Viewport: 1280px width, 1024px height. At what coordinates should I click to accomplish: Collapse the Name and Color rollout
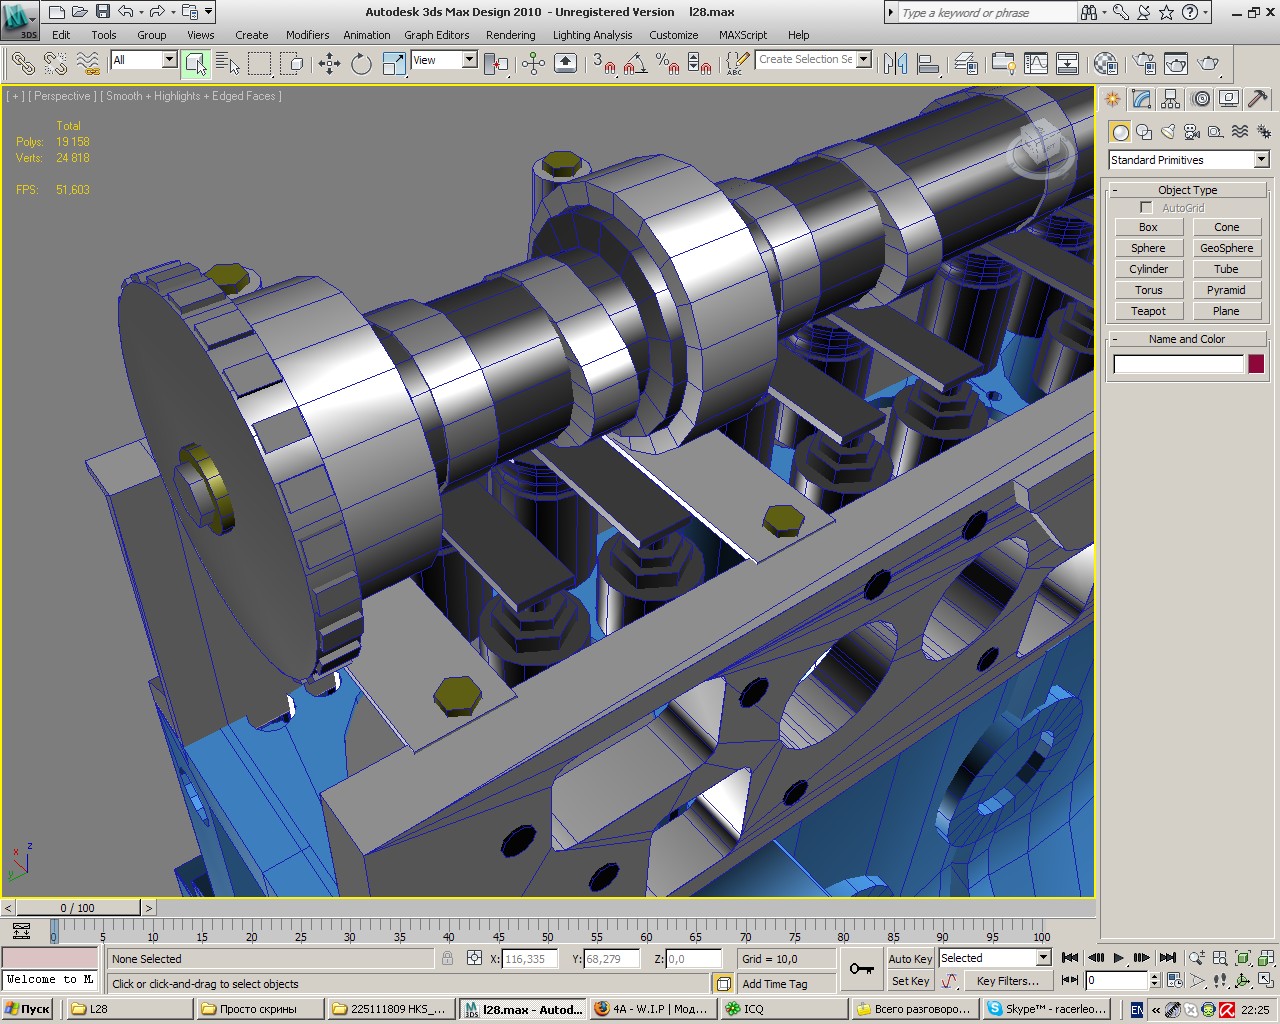[1188, 339]
